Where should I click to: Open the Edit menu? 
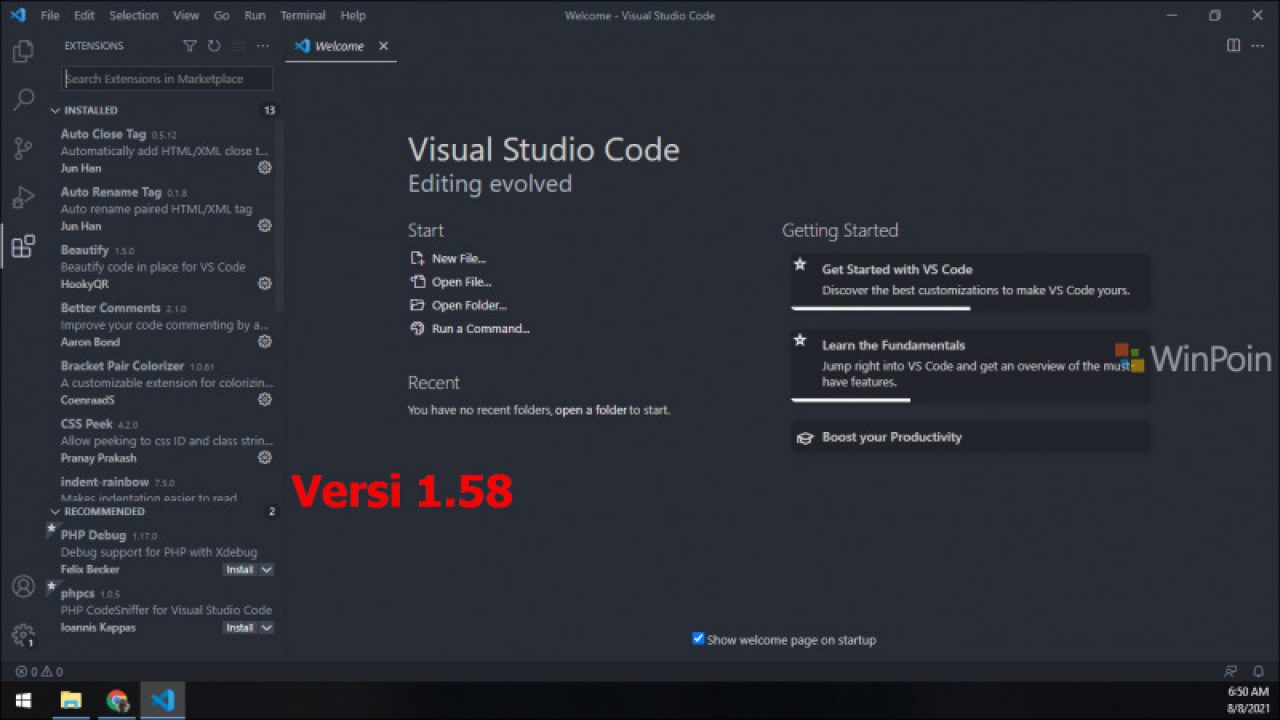click(84, 15)
